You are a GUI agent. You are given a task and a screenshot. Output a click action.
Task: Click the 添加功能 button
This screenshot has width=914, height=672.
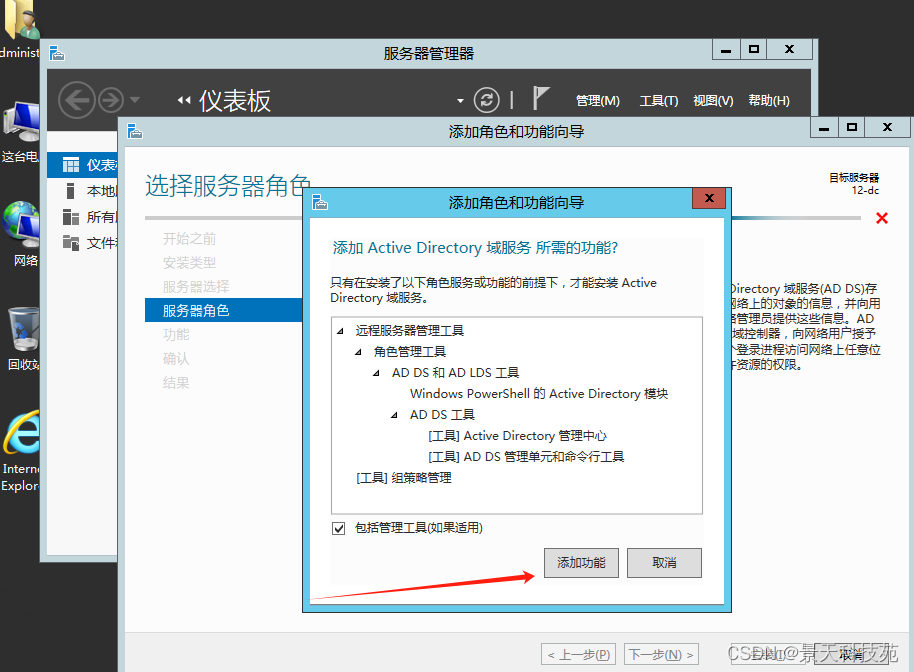(581, 562)
